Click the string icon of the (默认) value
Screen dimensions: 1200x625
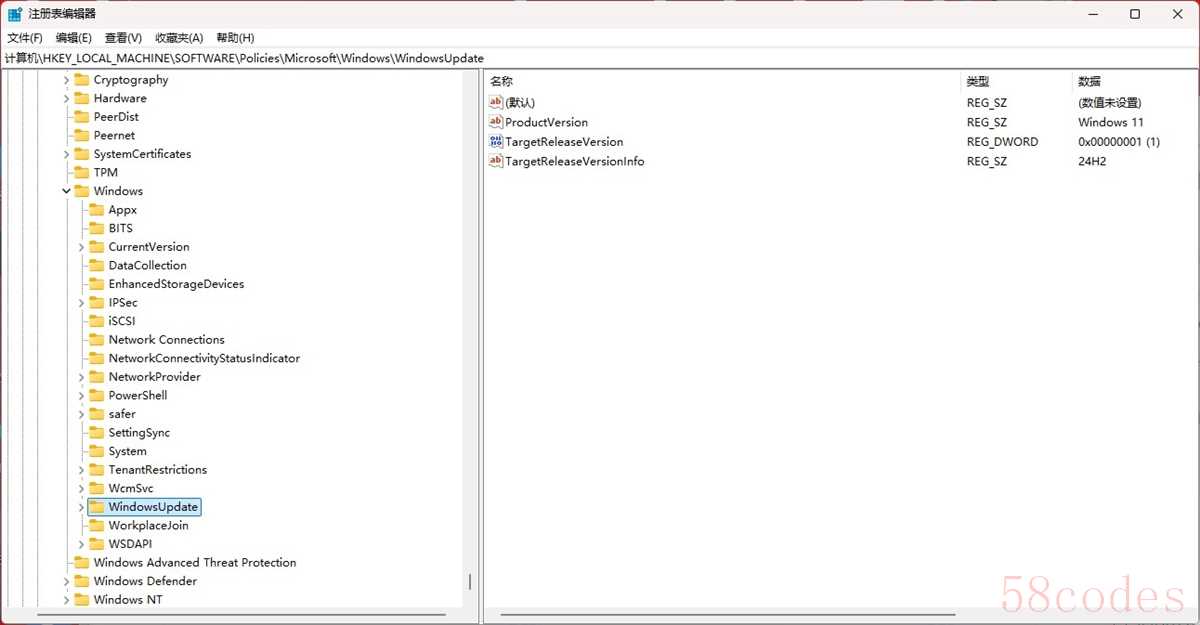click(x=496, y=102)
